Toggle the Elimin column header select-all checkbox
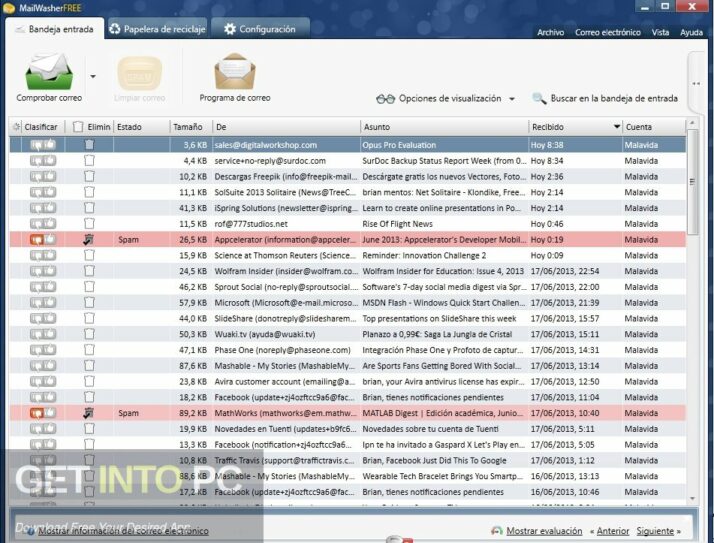Viewport: 714px width, 543px height. click(78, 127)
